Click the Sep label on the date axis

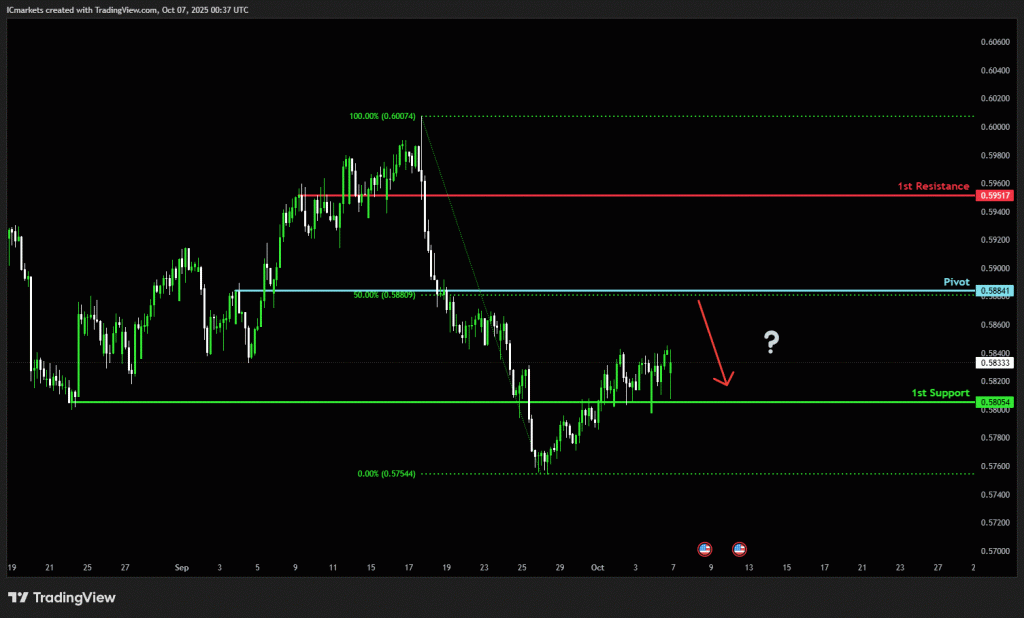pos(182,567)
